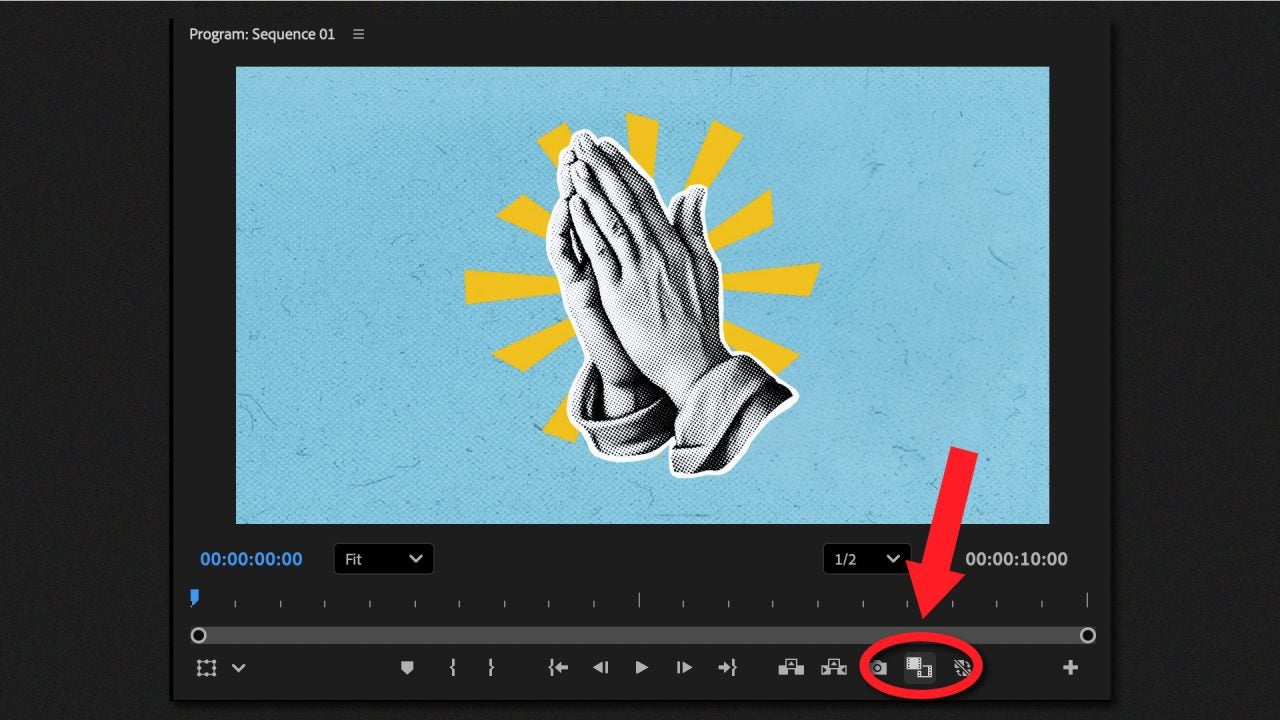
Task: Click the Play button
Action: 640,667
